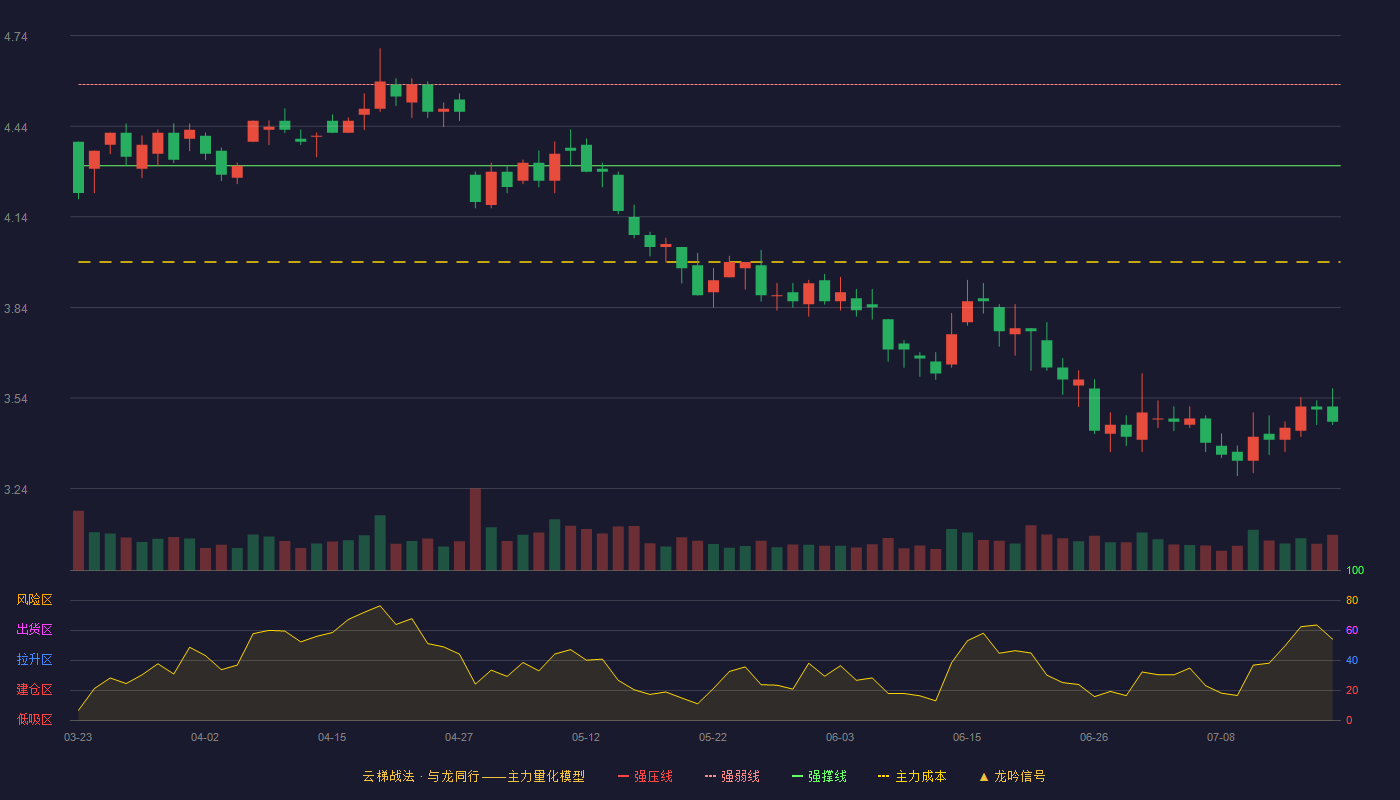Click the red dotted horizontal line near 4.58
Screen dimensions: 1400x800
click(709, 85)
